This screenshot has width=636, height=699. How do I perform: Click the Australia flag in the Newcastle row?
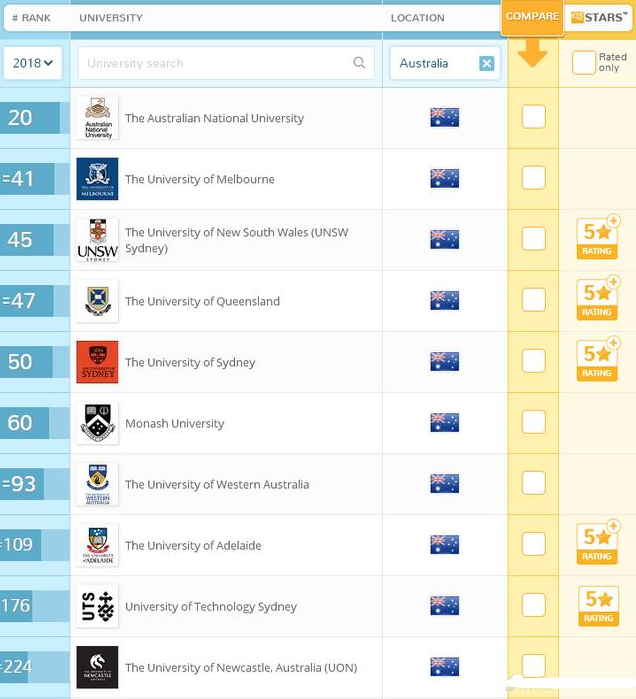coord(444,667)
